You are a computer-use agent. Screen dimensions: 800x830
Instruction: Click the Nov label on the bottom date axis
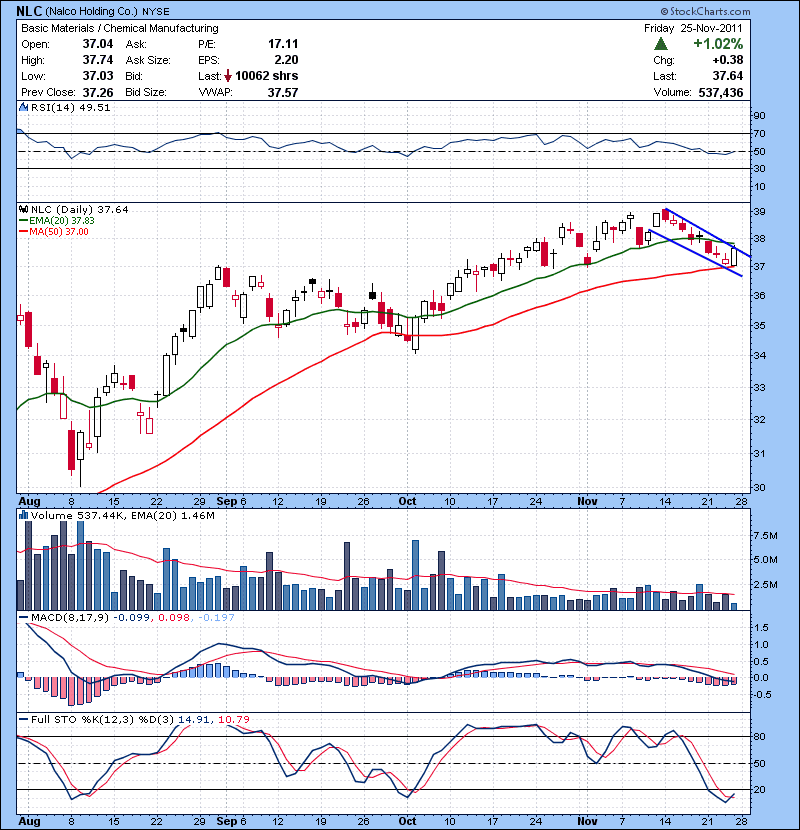587,821
